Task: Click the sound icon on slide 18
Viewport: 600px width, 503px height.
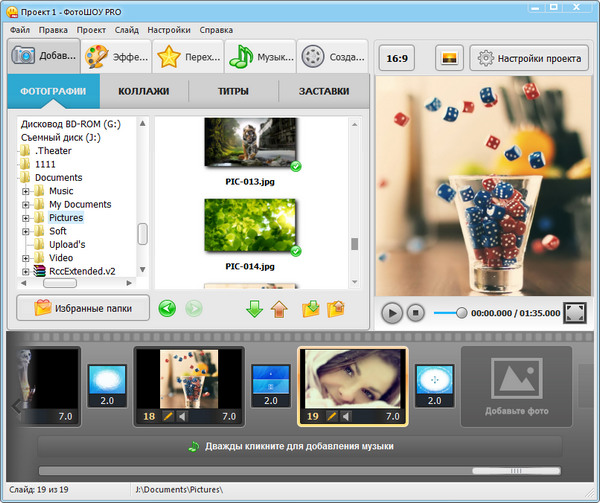Action: click(x=183, y=416)
